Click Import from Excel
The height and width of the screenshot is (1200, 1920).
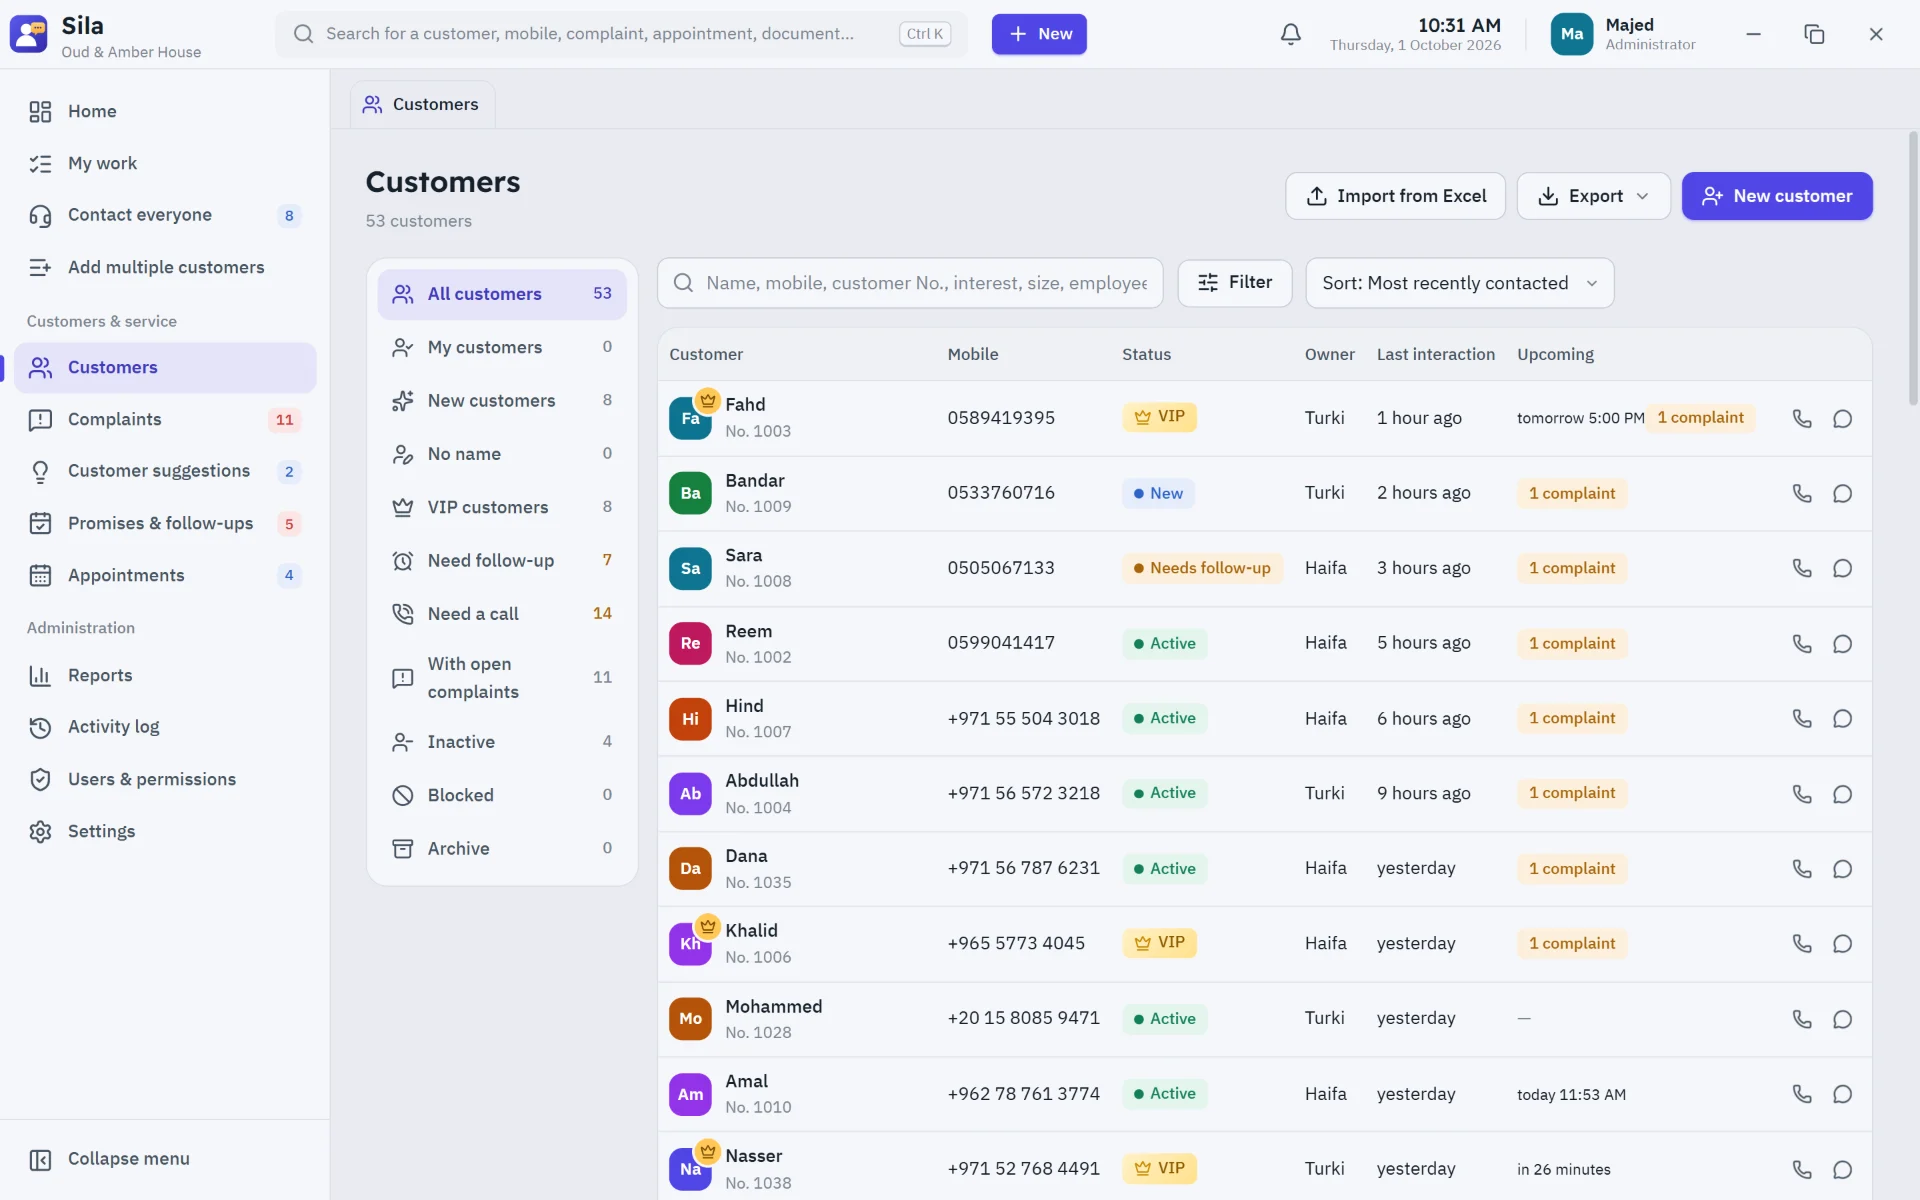[1395, 196]
